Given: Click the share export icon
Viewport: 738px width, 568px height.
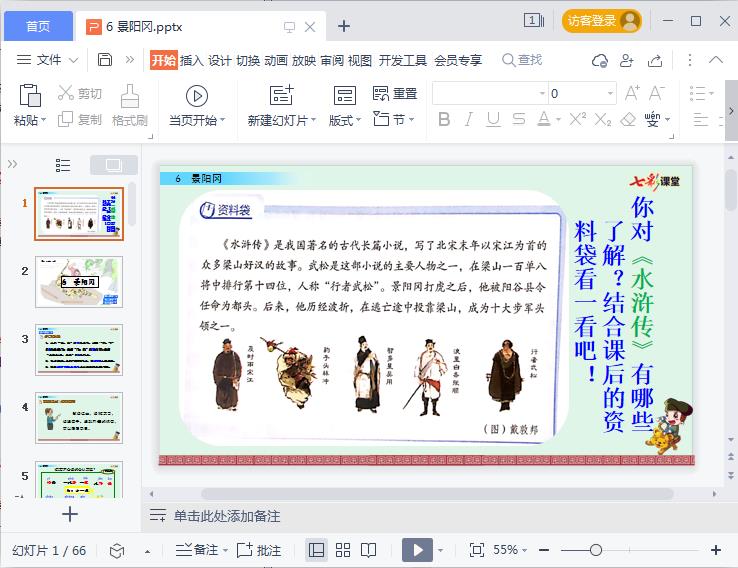Looking at the screenshot, I should click(655, 60).
